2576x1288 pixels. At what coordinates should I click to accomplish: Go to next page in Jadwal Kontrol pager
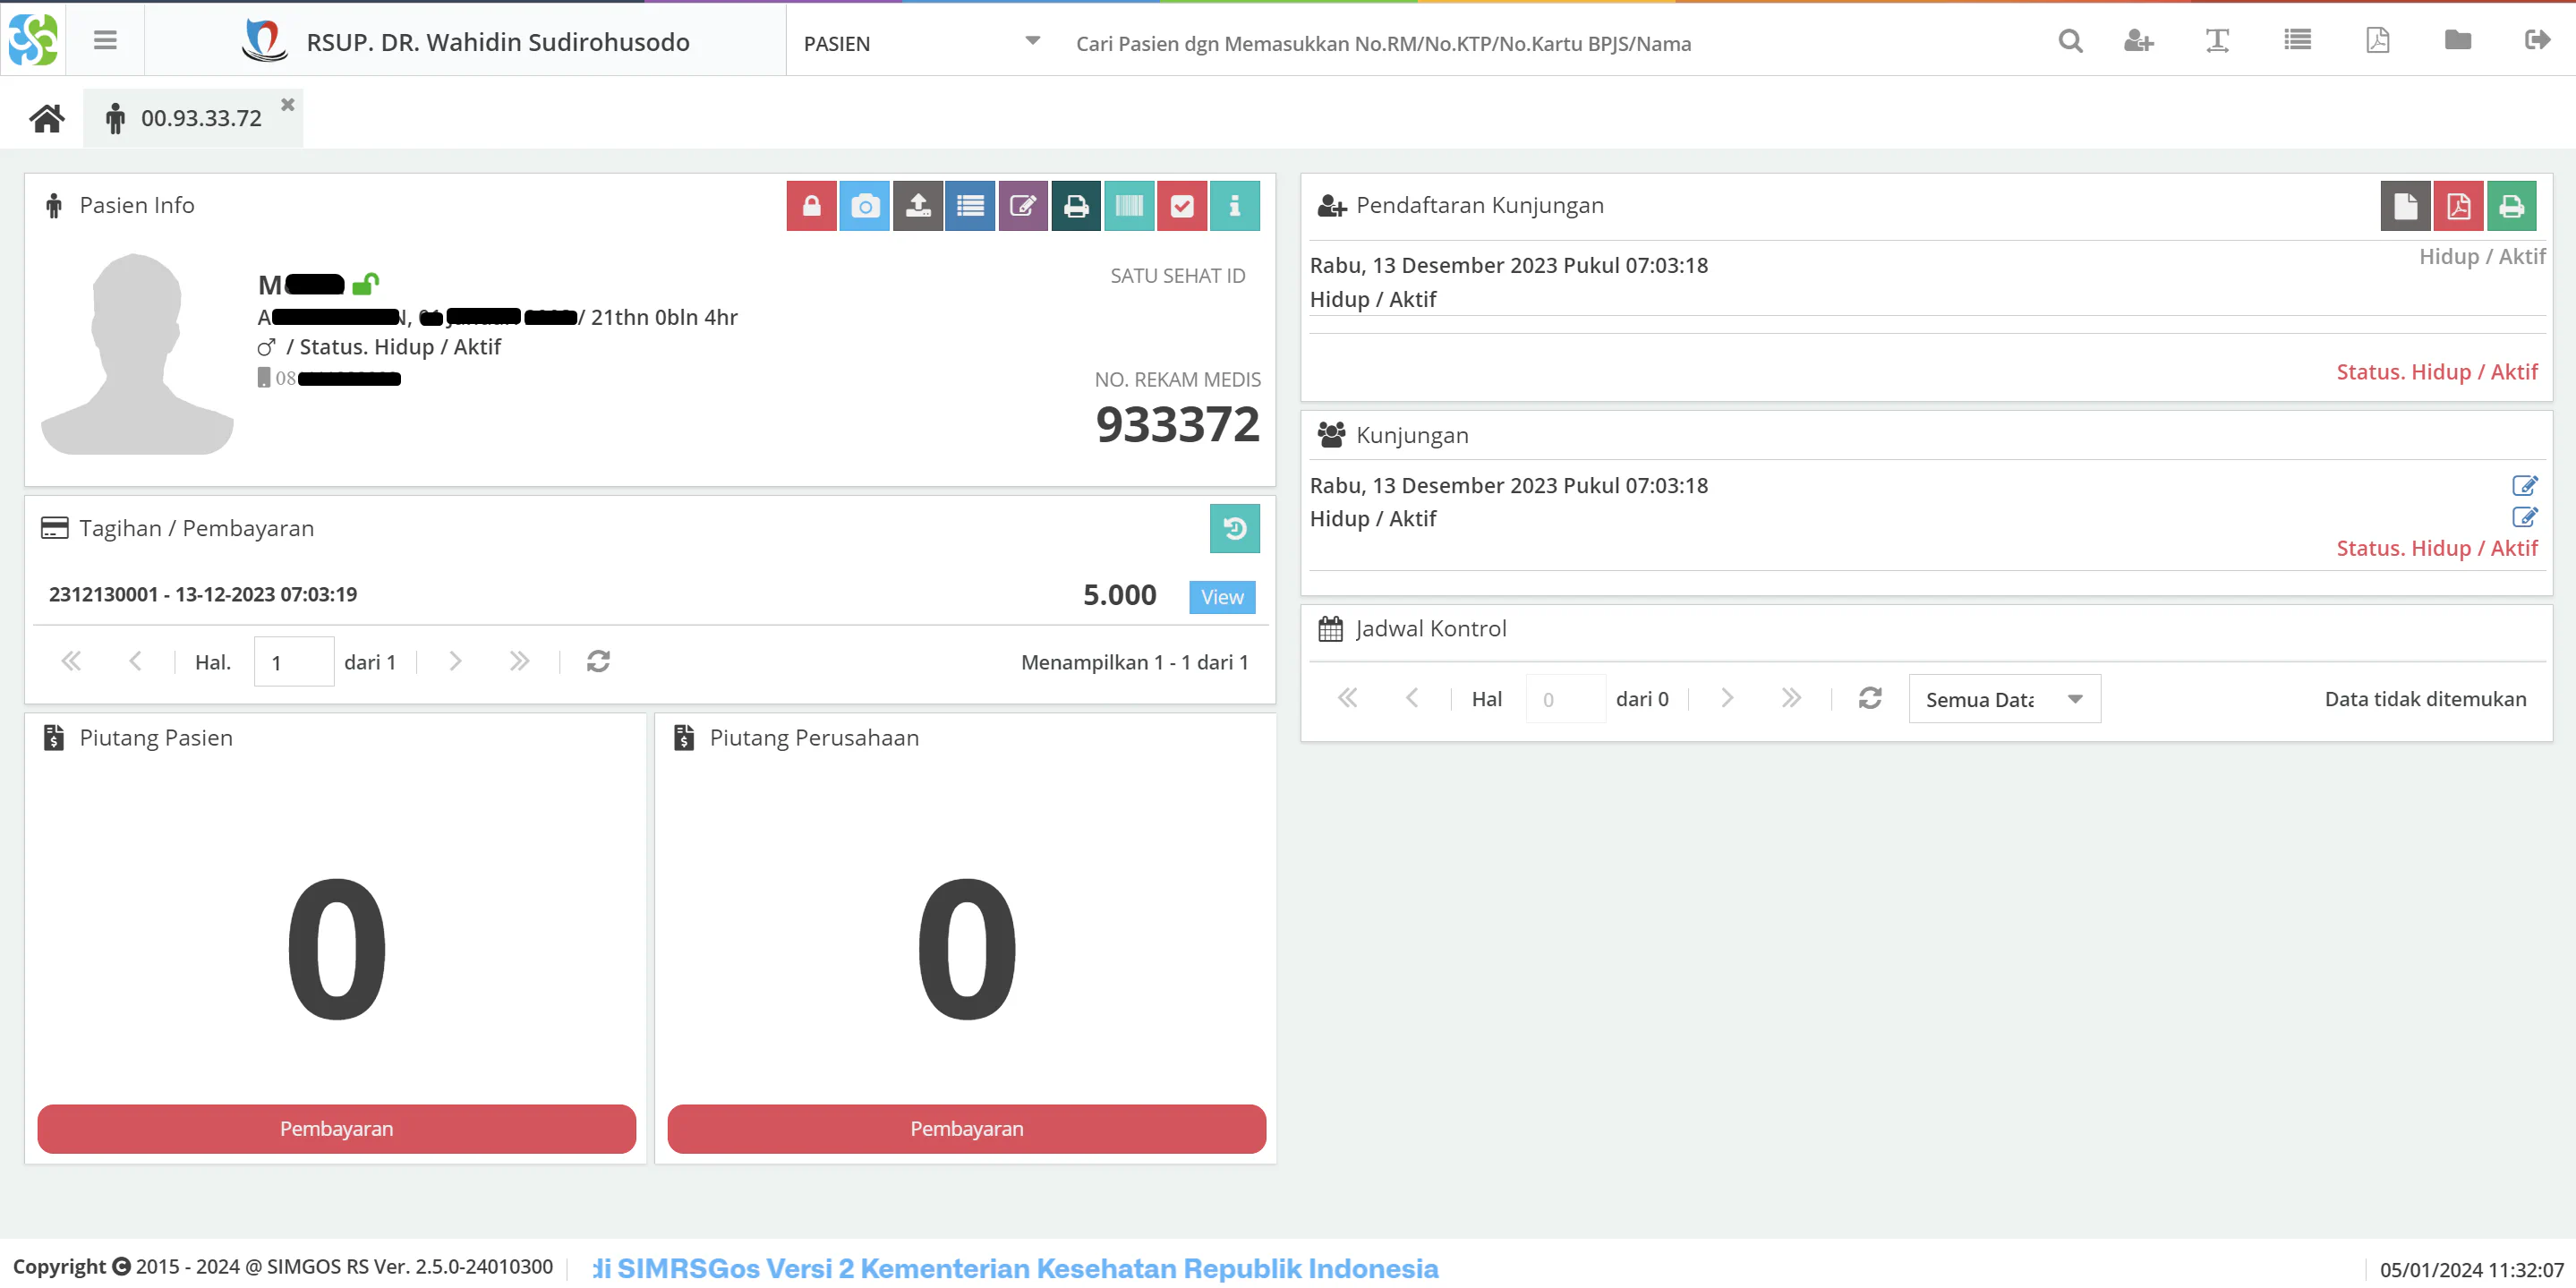1727,698
